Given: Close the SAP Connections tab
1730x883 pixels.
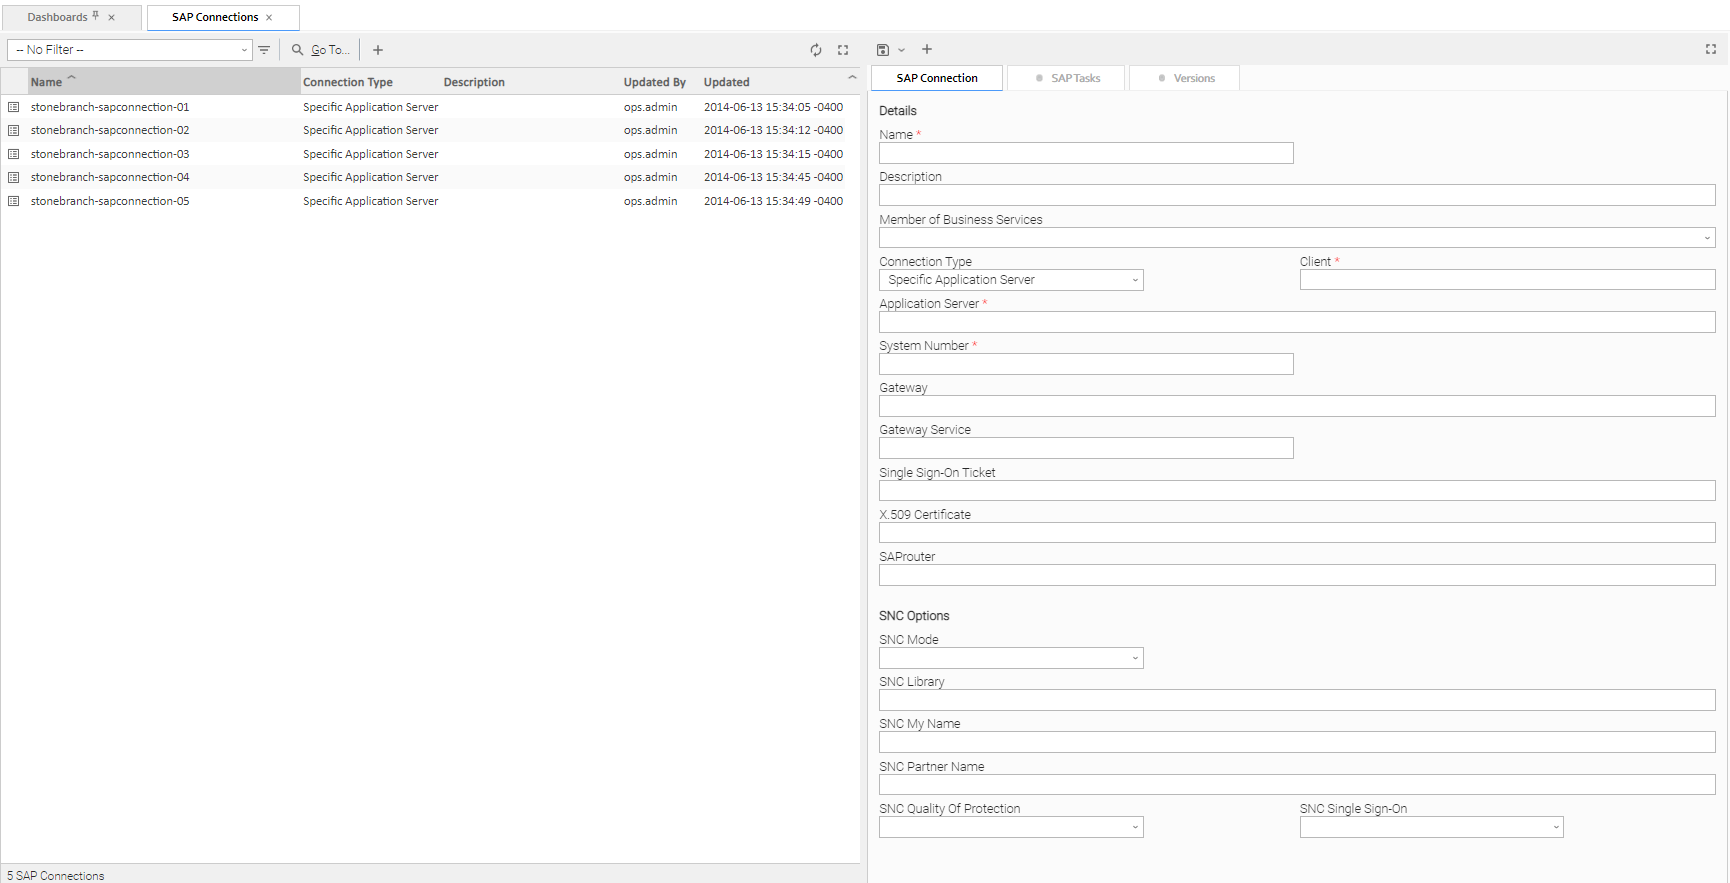Looking at the screenshot, I should tap(269, 18).
